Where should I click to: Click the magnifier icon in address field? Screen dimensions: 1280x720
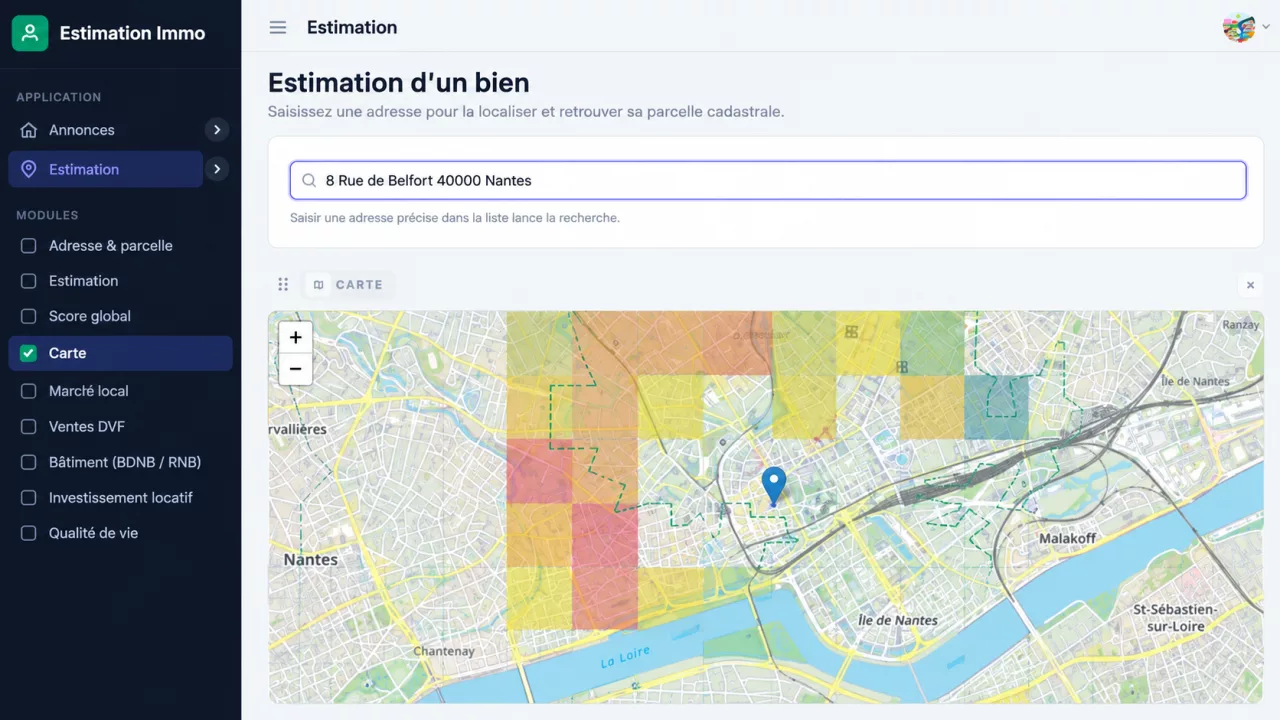309,181
